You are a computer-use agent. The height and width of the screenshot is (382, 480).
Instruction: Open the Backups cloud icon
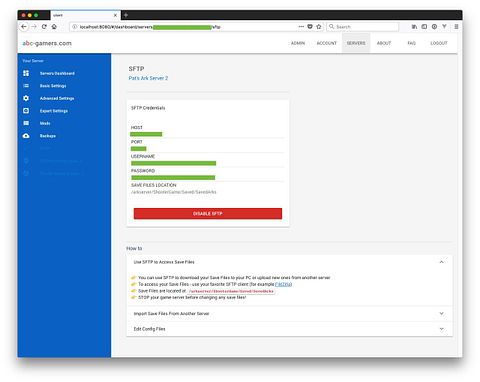[26, 136]
